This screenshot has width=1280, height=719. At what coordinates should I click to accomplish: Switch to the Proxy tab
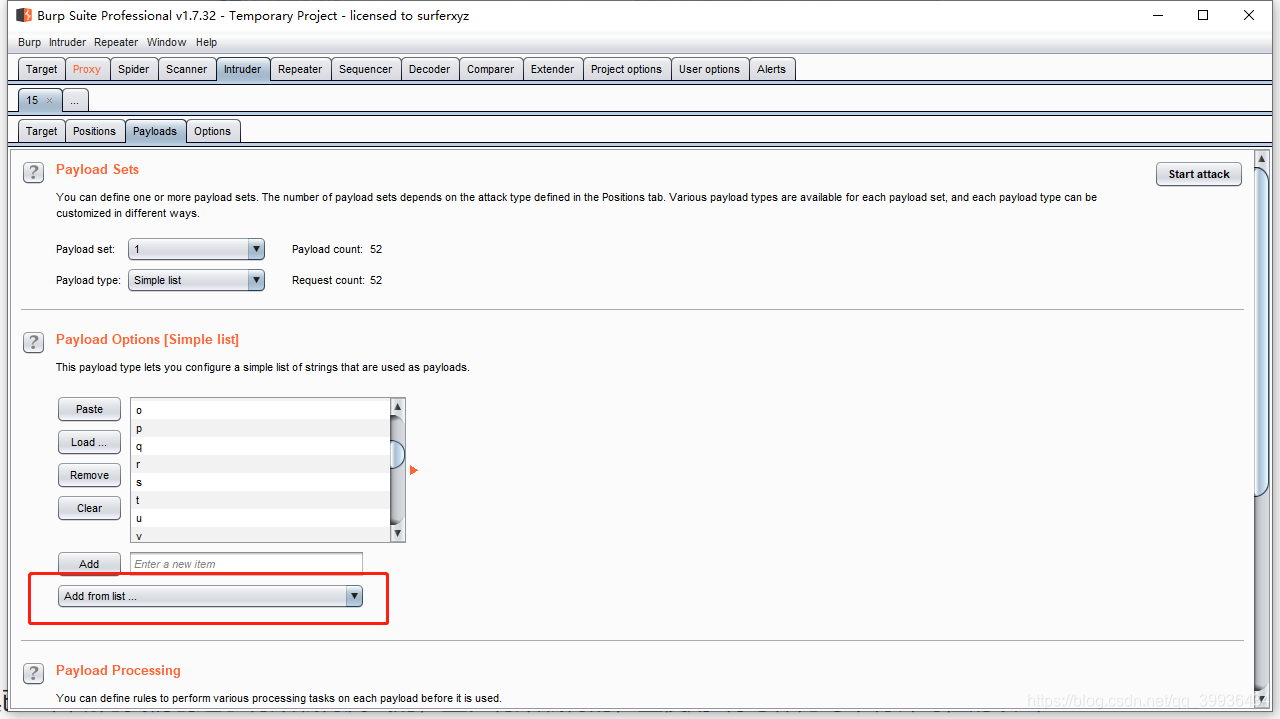point(87,69)
